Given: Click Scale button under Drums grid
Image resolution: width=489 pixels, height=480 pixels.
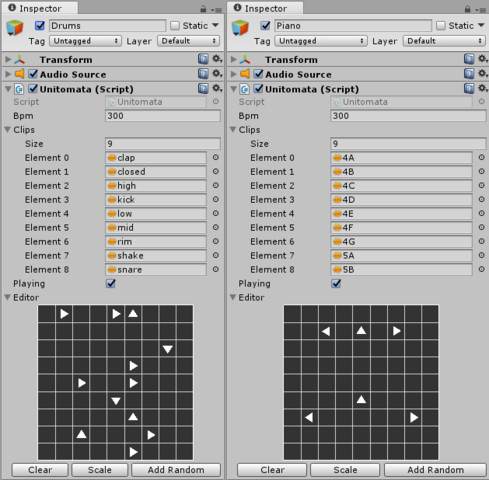Looking at the screenshot, I should click(100, 470).
